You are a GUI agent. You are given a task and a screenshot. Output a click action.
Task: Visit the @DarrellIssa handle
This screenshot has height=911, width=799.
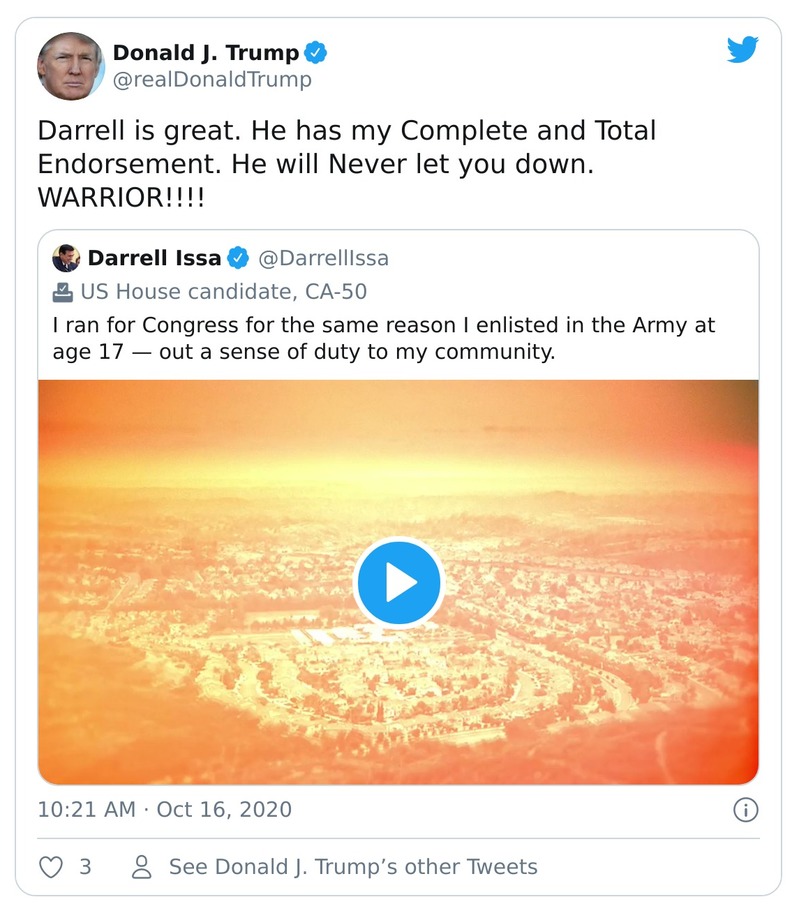click(x=323, y=258)
